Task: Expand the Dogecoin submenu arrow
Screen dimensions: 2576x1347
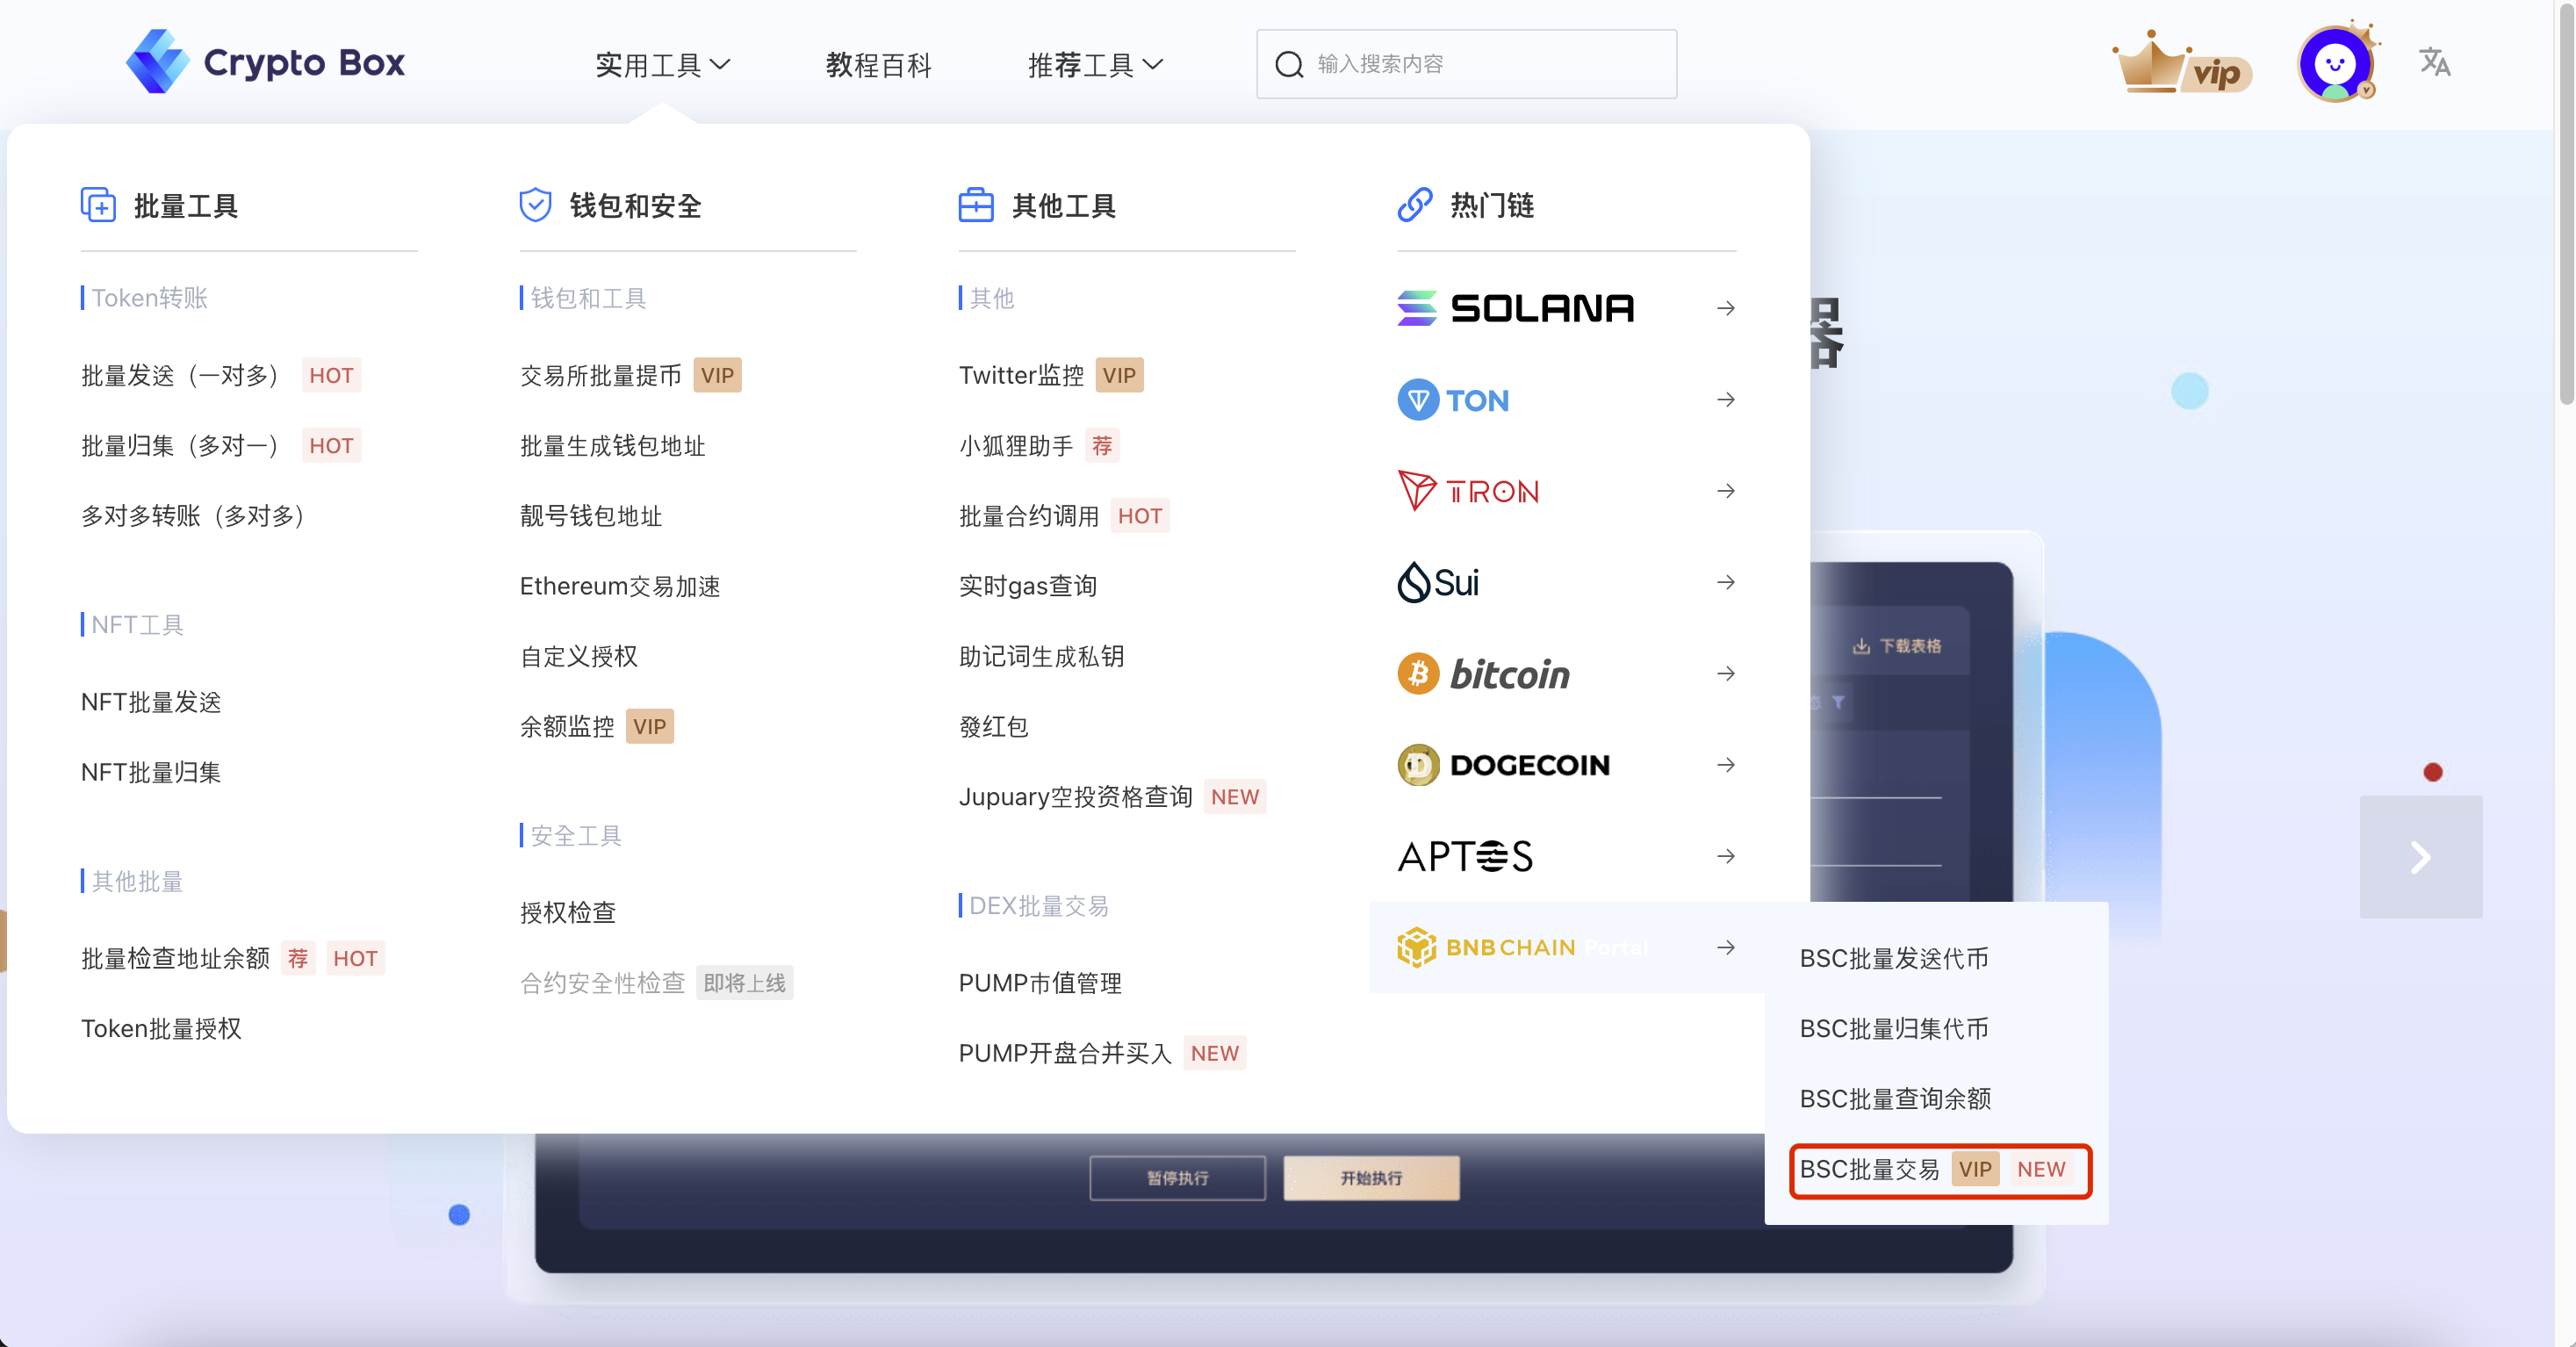Action: tap(1725, 765)
